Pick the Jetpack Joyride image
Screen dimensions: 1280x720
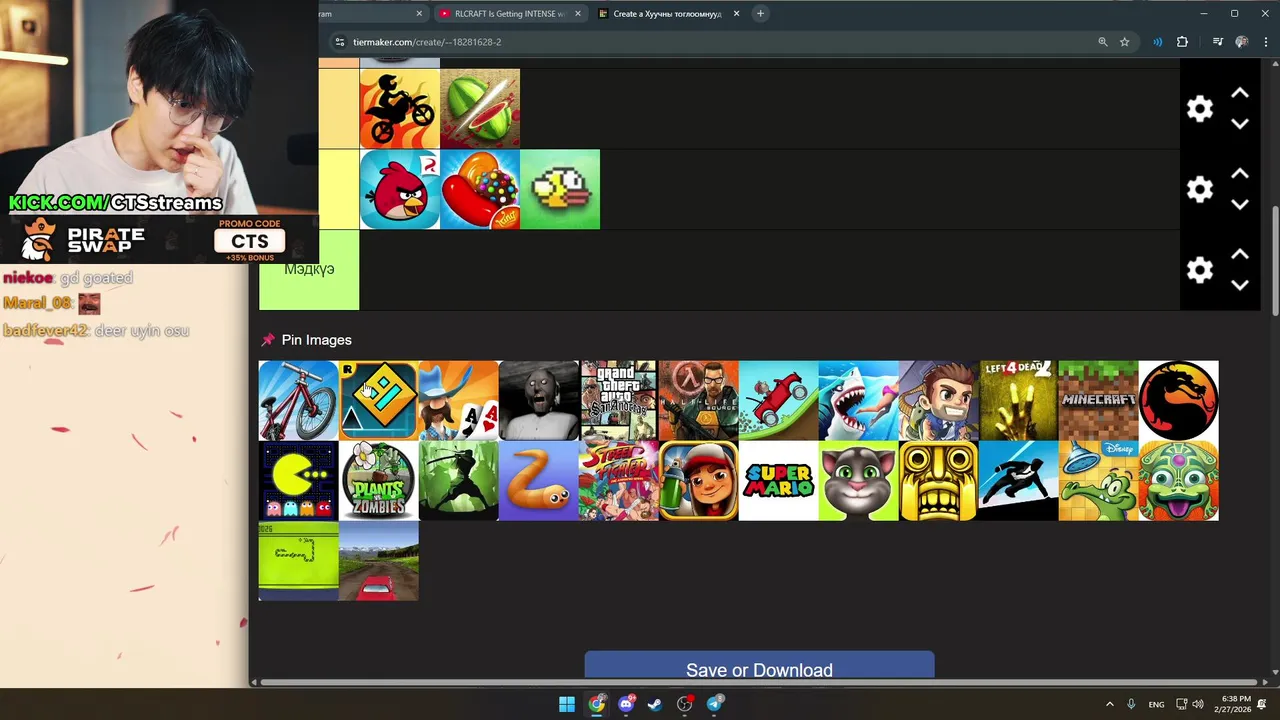[x=938, y=401]
